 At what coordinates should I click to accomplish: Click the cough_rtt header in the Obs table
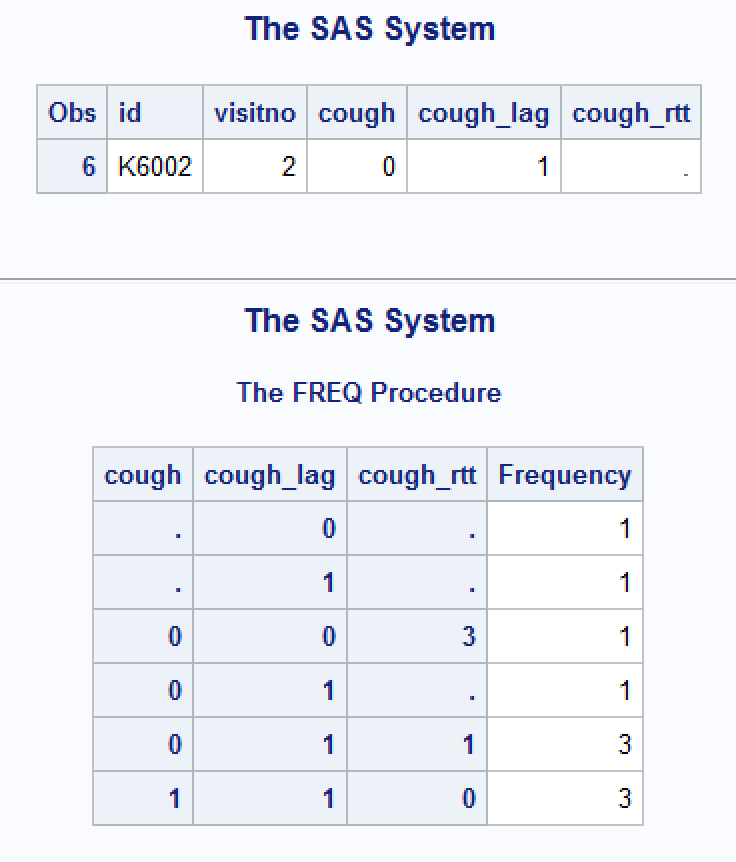(x=631, y=113)
